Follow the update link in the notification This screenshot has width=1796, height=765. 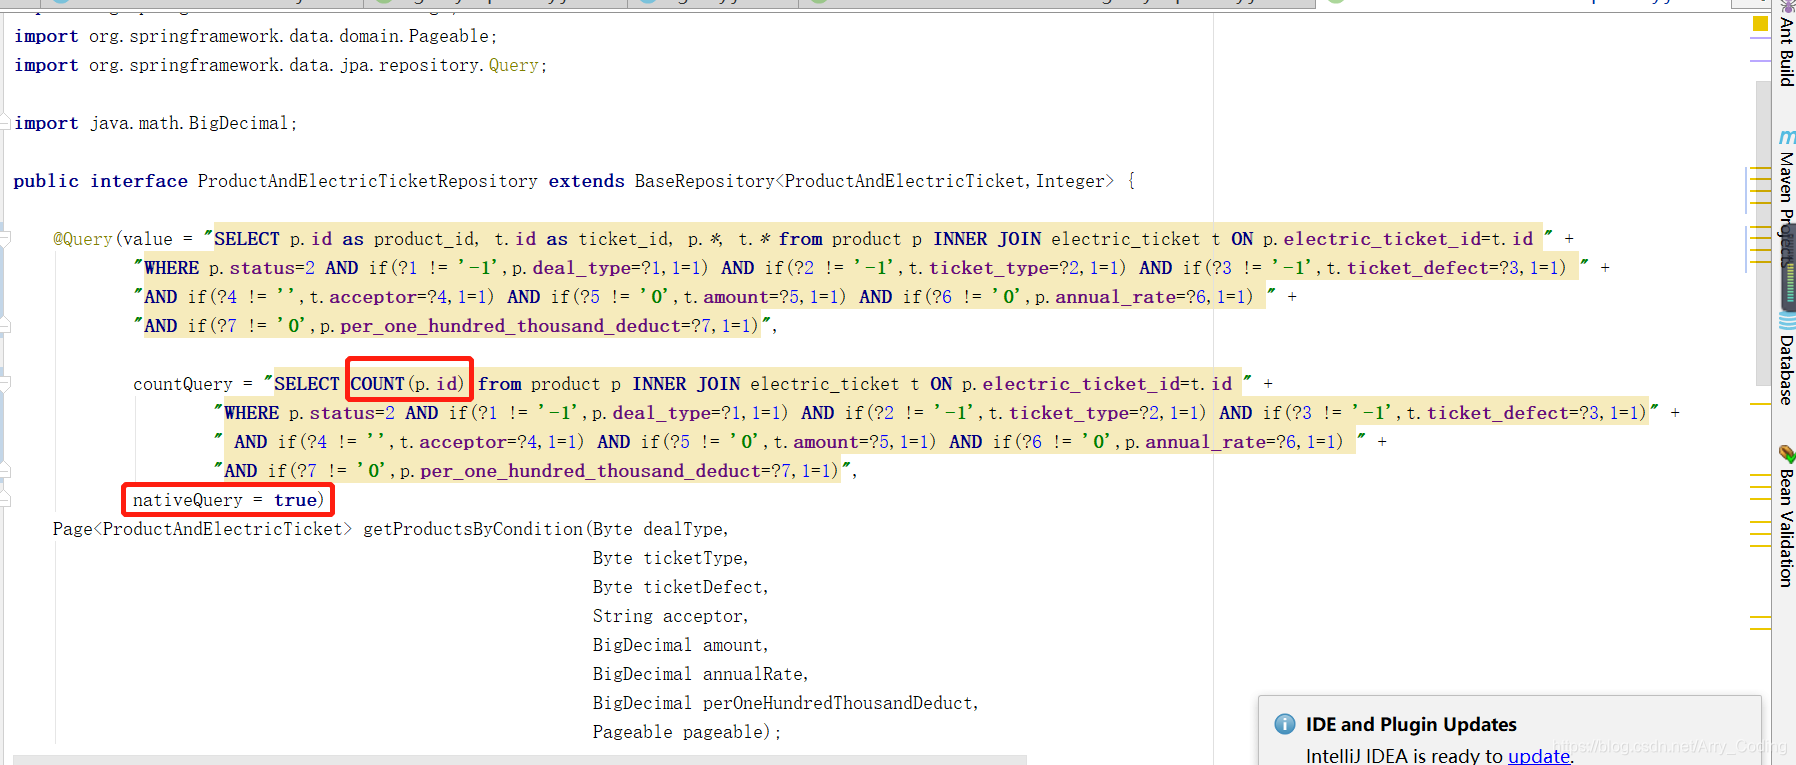click(1538, 756)
